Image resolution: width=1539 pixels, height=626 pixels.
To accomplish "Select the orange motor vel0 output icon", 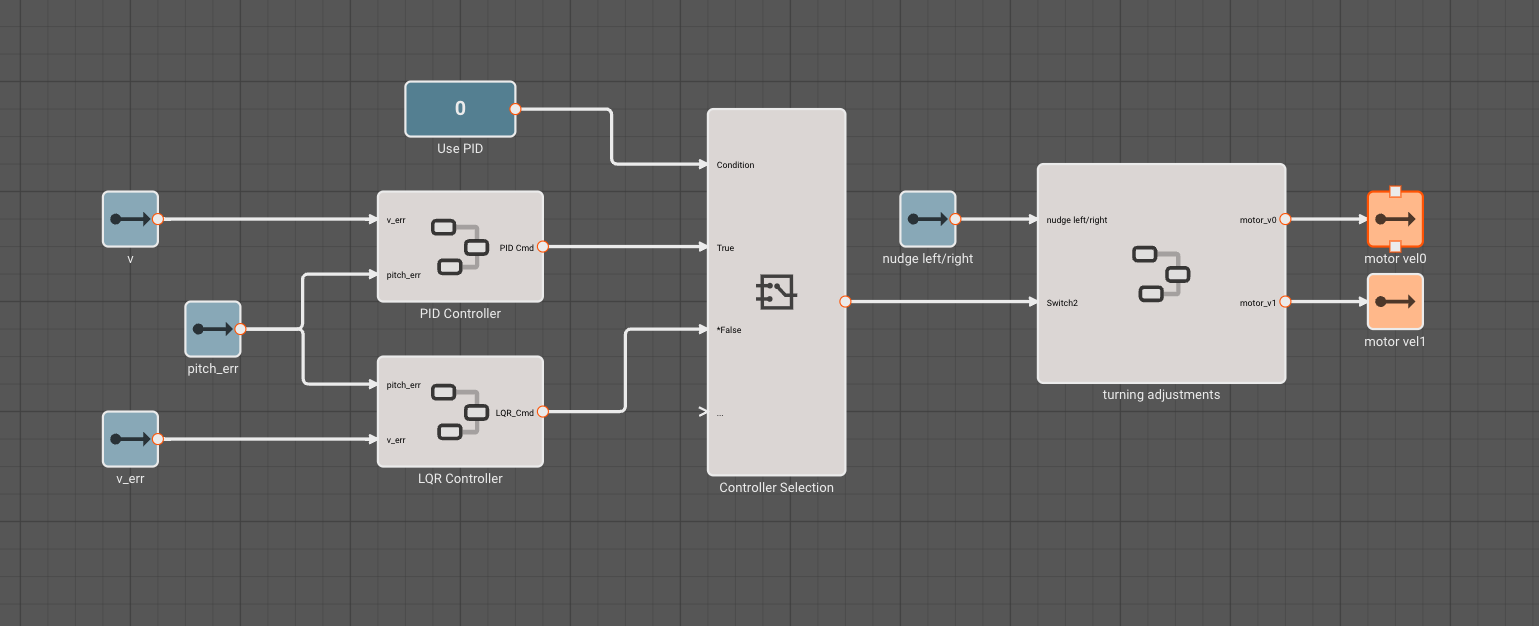I will [1394, 217].
